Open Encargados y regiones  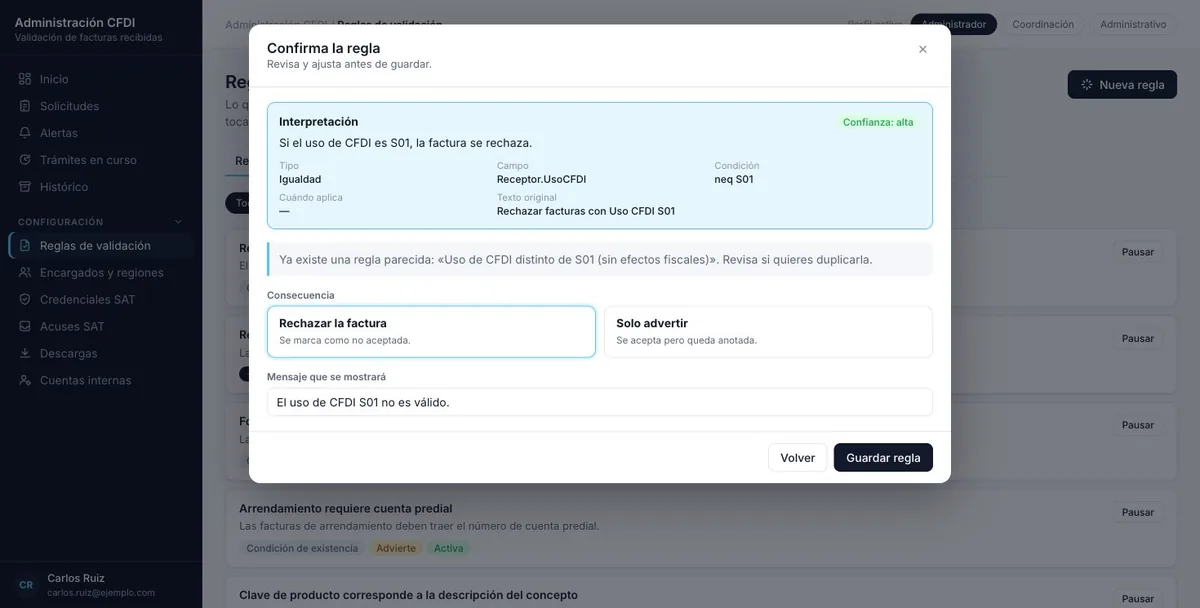[x=101, y=273]
